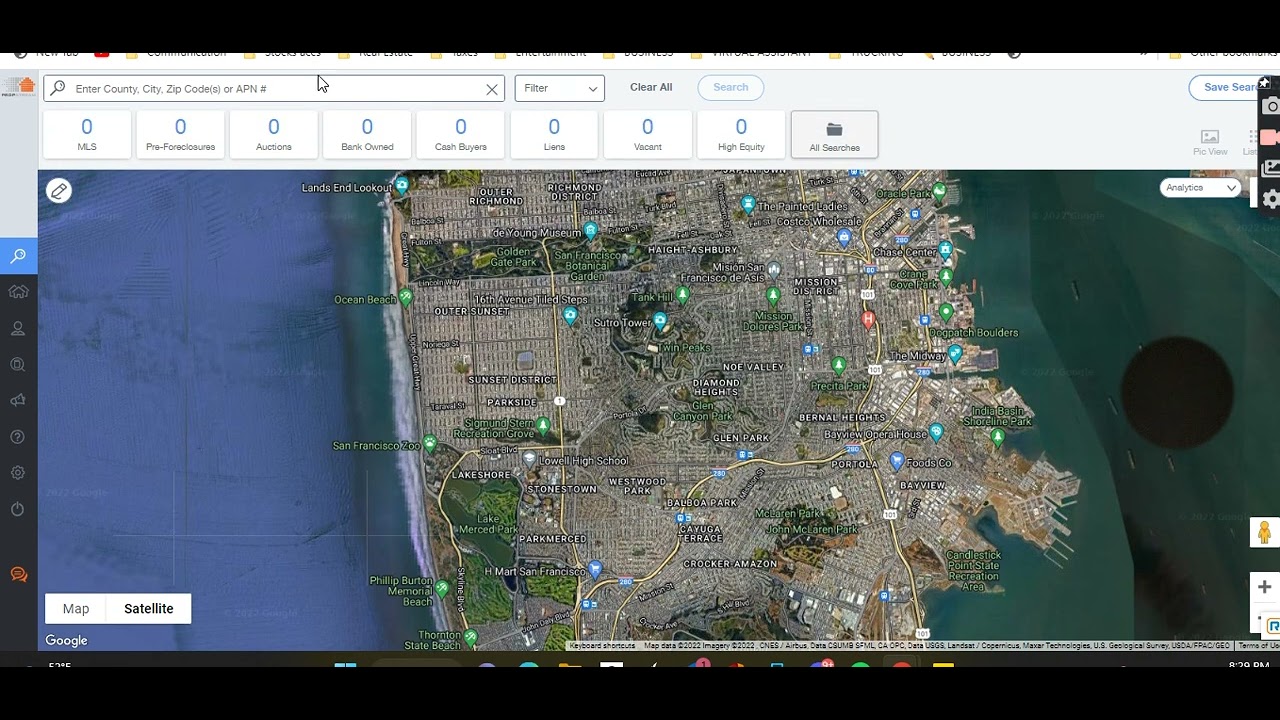Click the Foods Co map pin
The image size is (1280, 720).
point(897,461)
